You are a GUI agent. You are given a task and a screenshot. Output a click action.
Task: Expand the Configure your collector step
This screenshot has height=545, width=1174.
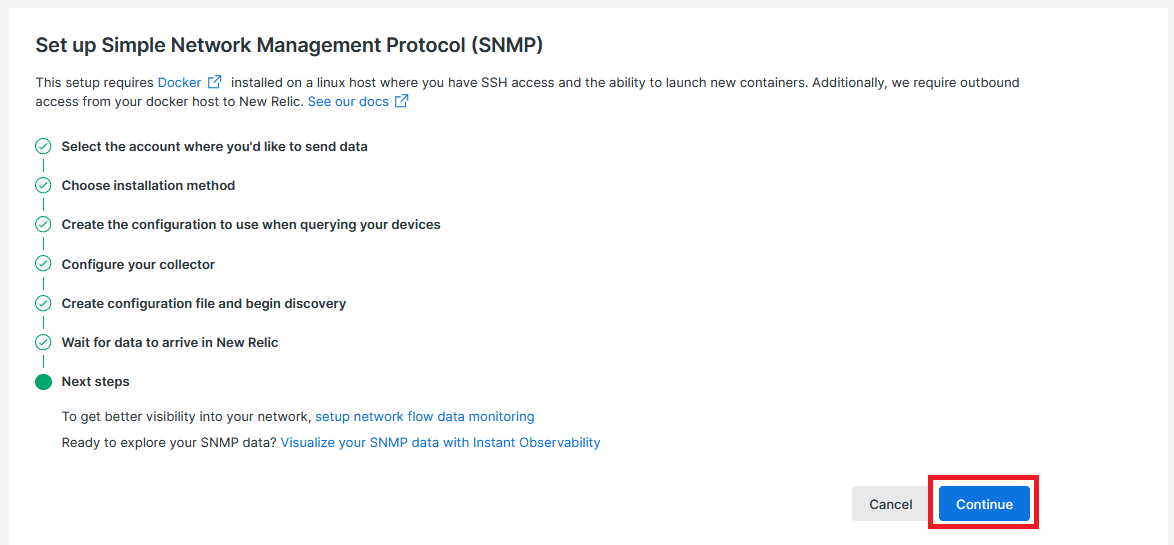(138, 264)
